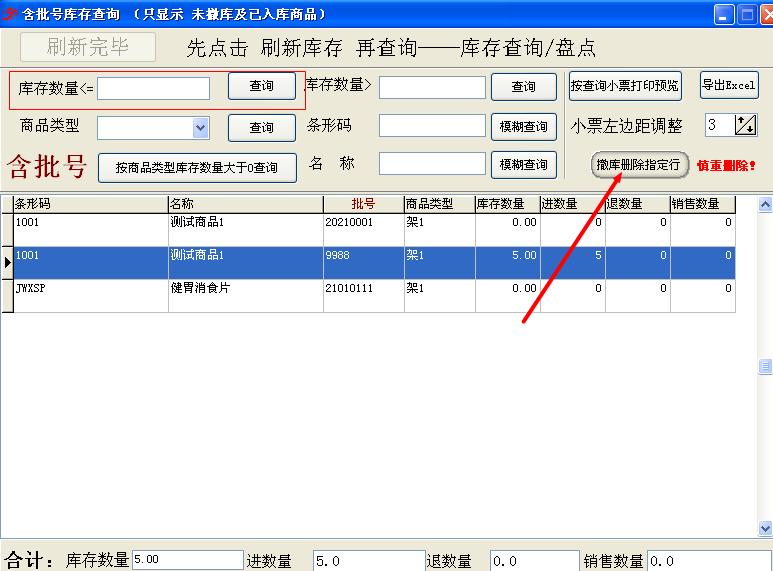773x571 pixels.
Task: Focus 小票左边距调整 value field showing 3
Action: [x=720, y=125]
